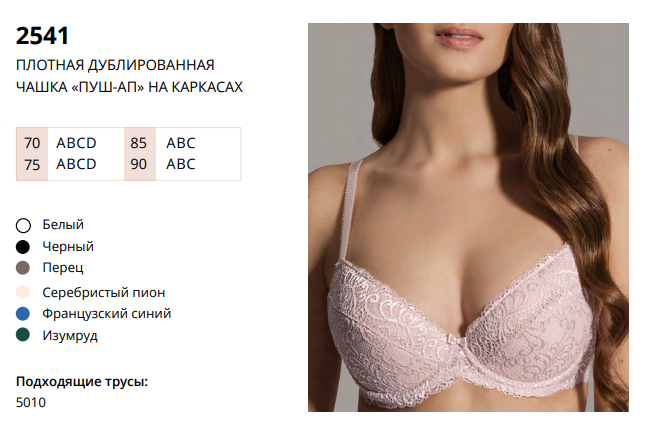Open matching briefs model 5010
The width and height of the screenshot is (654, 437).
(31, 403)
